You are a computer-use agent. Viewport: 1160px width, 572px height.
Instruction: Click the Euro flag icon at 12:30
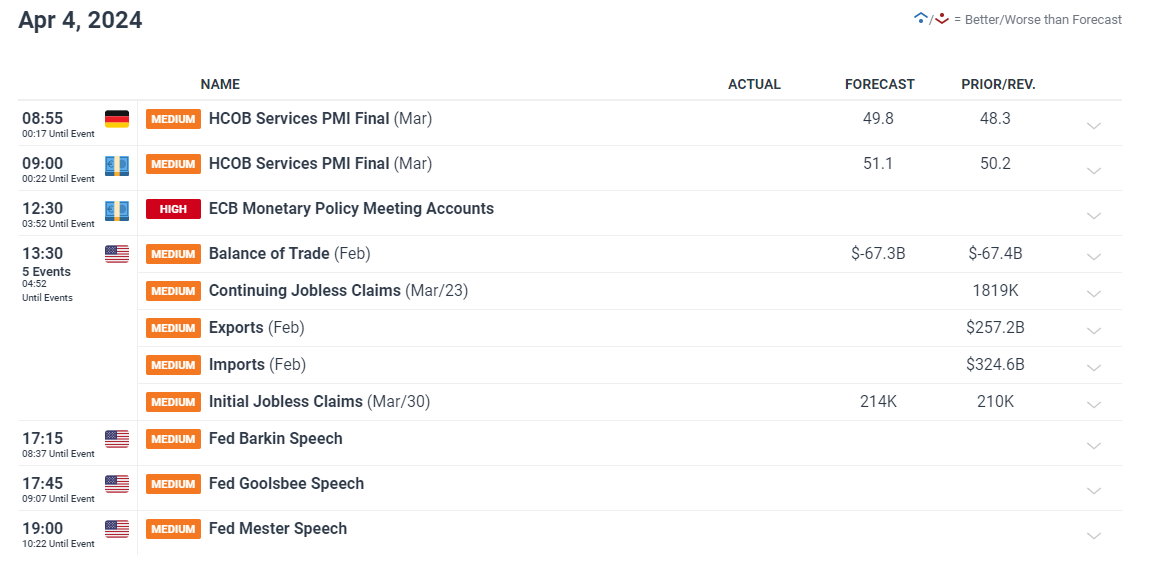pyautogui.click(x=117, y=210)
